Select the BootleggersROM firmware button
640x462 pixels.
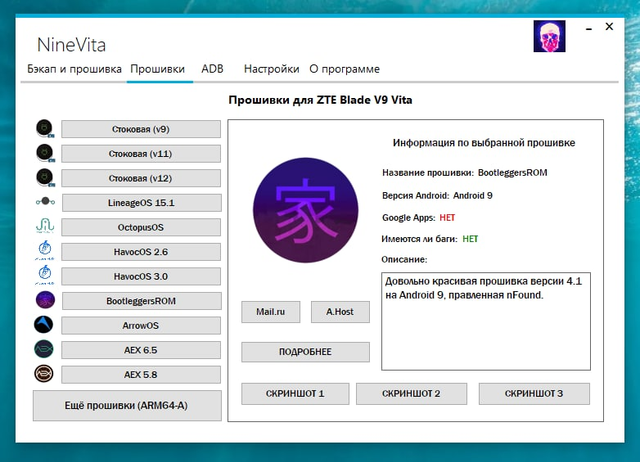coord(142,301)
